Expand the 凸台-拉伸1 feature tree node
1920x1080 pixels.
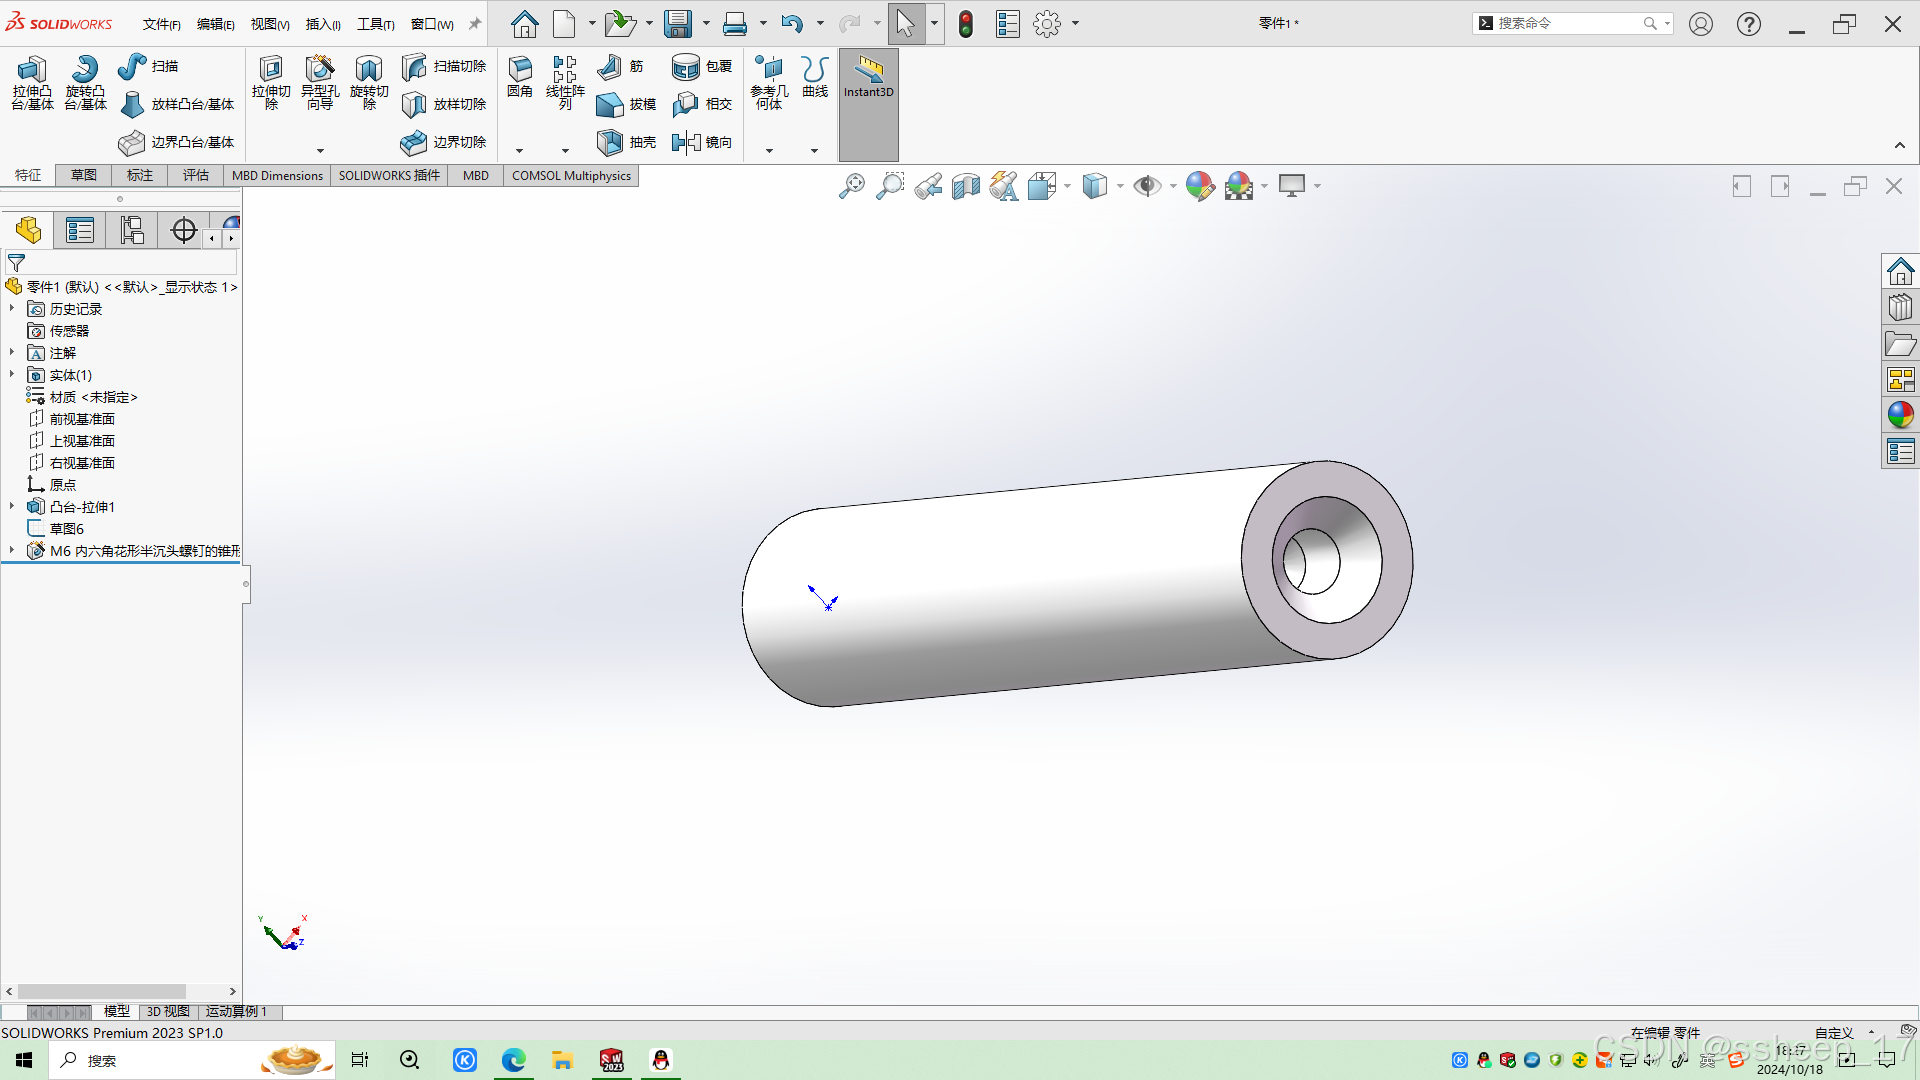12,507
